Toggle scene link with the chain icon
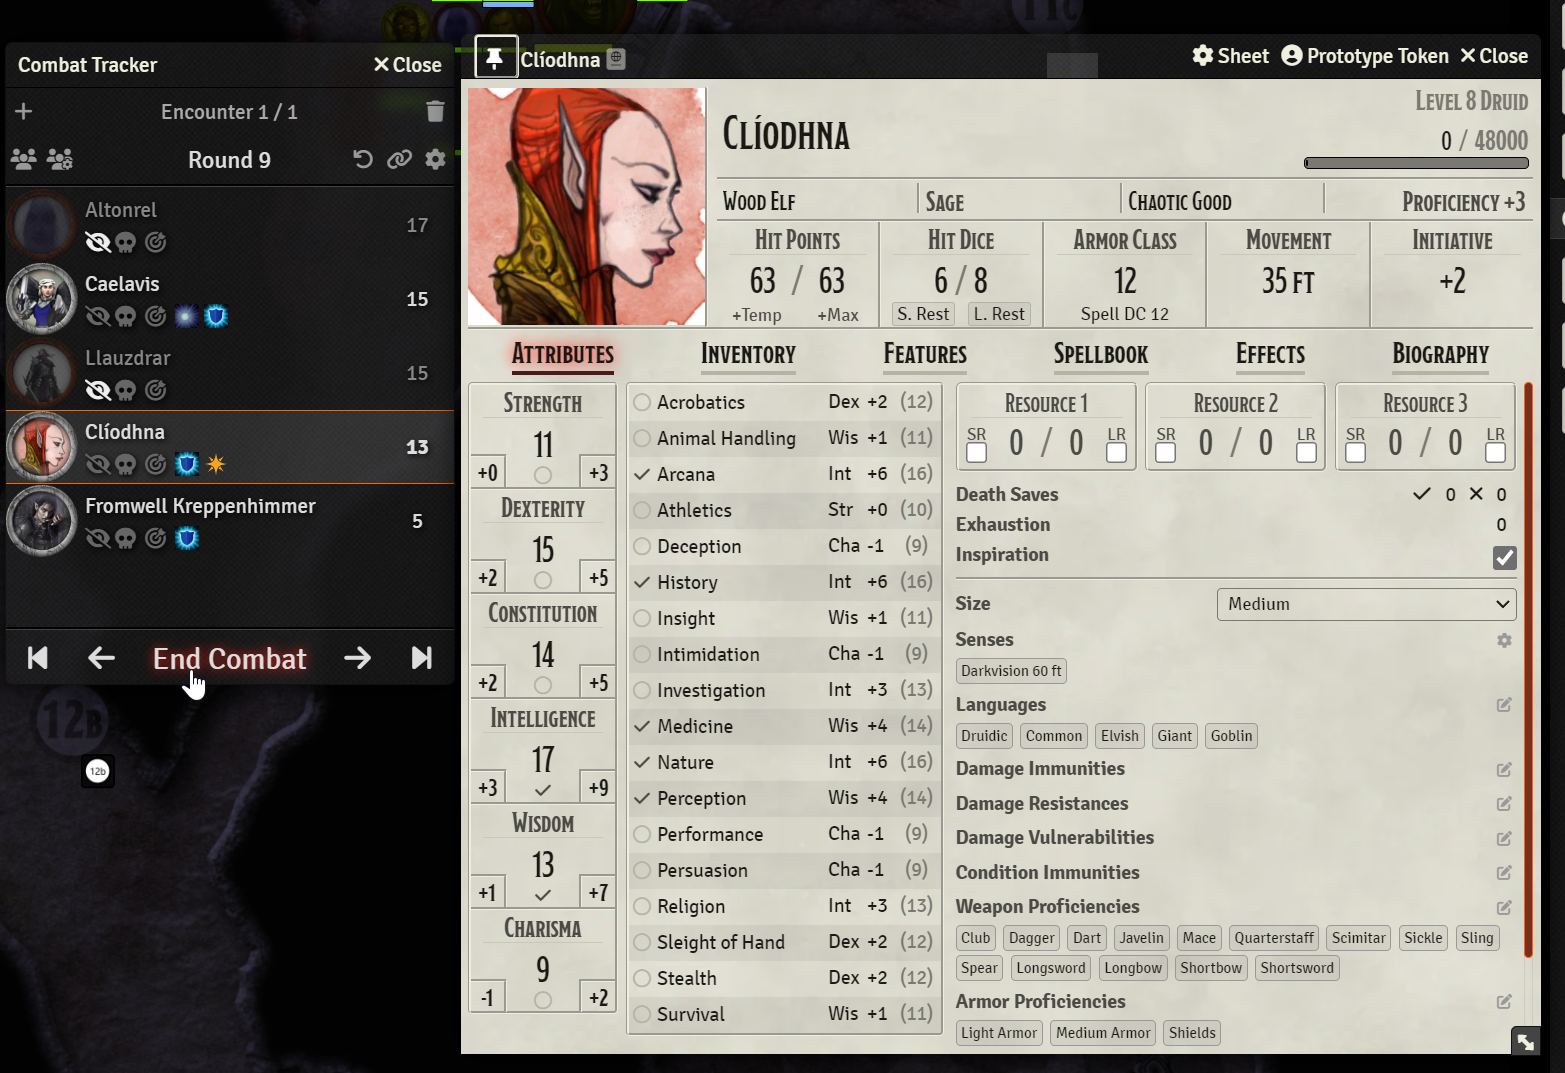 [x=399, y=159]
